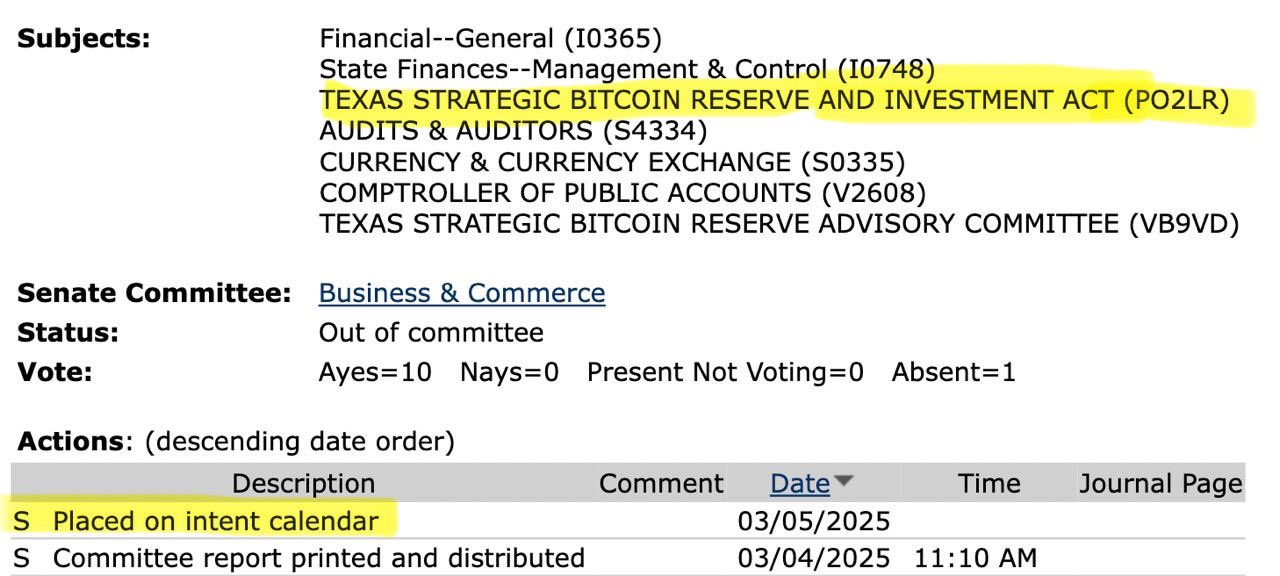Click the Description column header
The height and width of the screenshot is (576, 1280).
tap(303, 484)
